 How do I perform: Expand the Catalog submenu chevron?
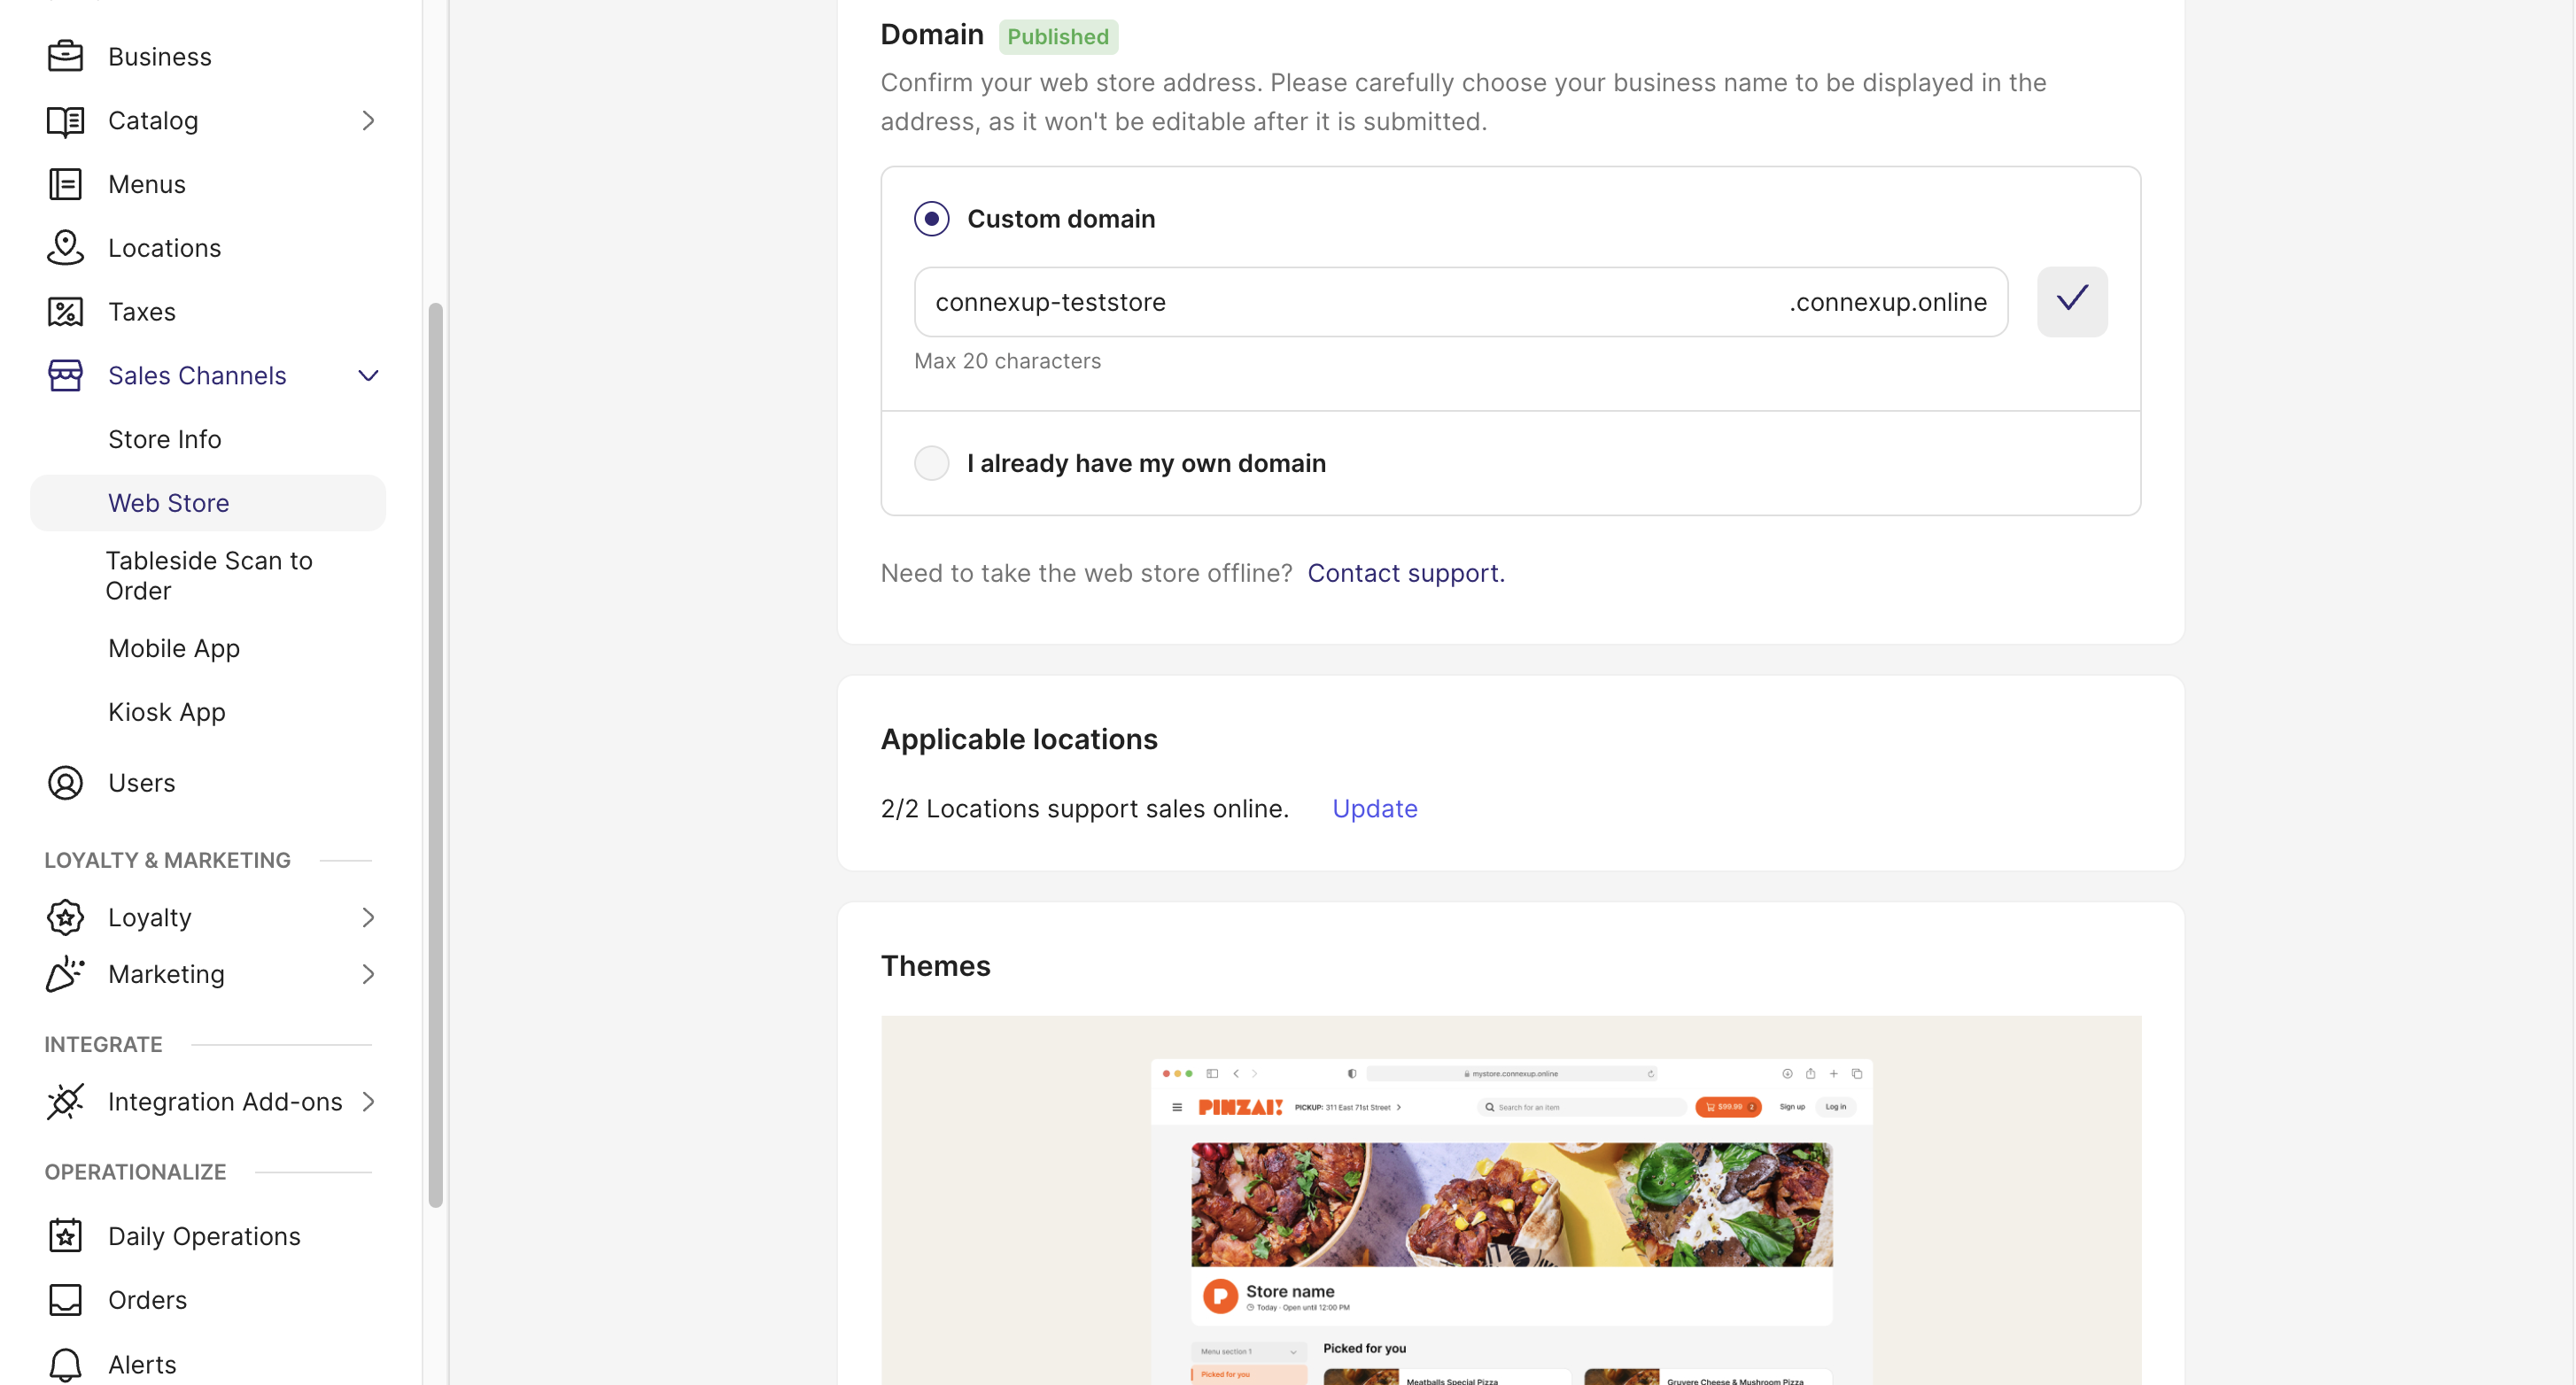(368, 121)
